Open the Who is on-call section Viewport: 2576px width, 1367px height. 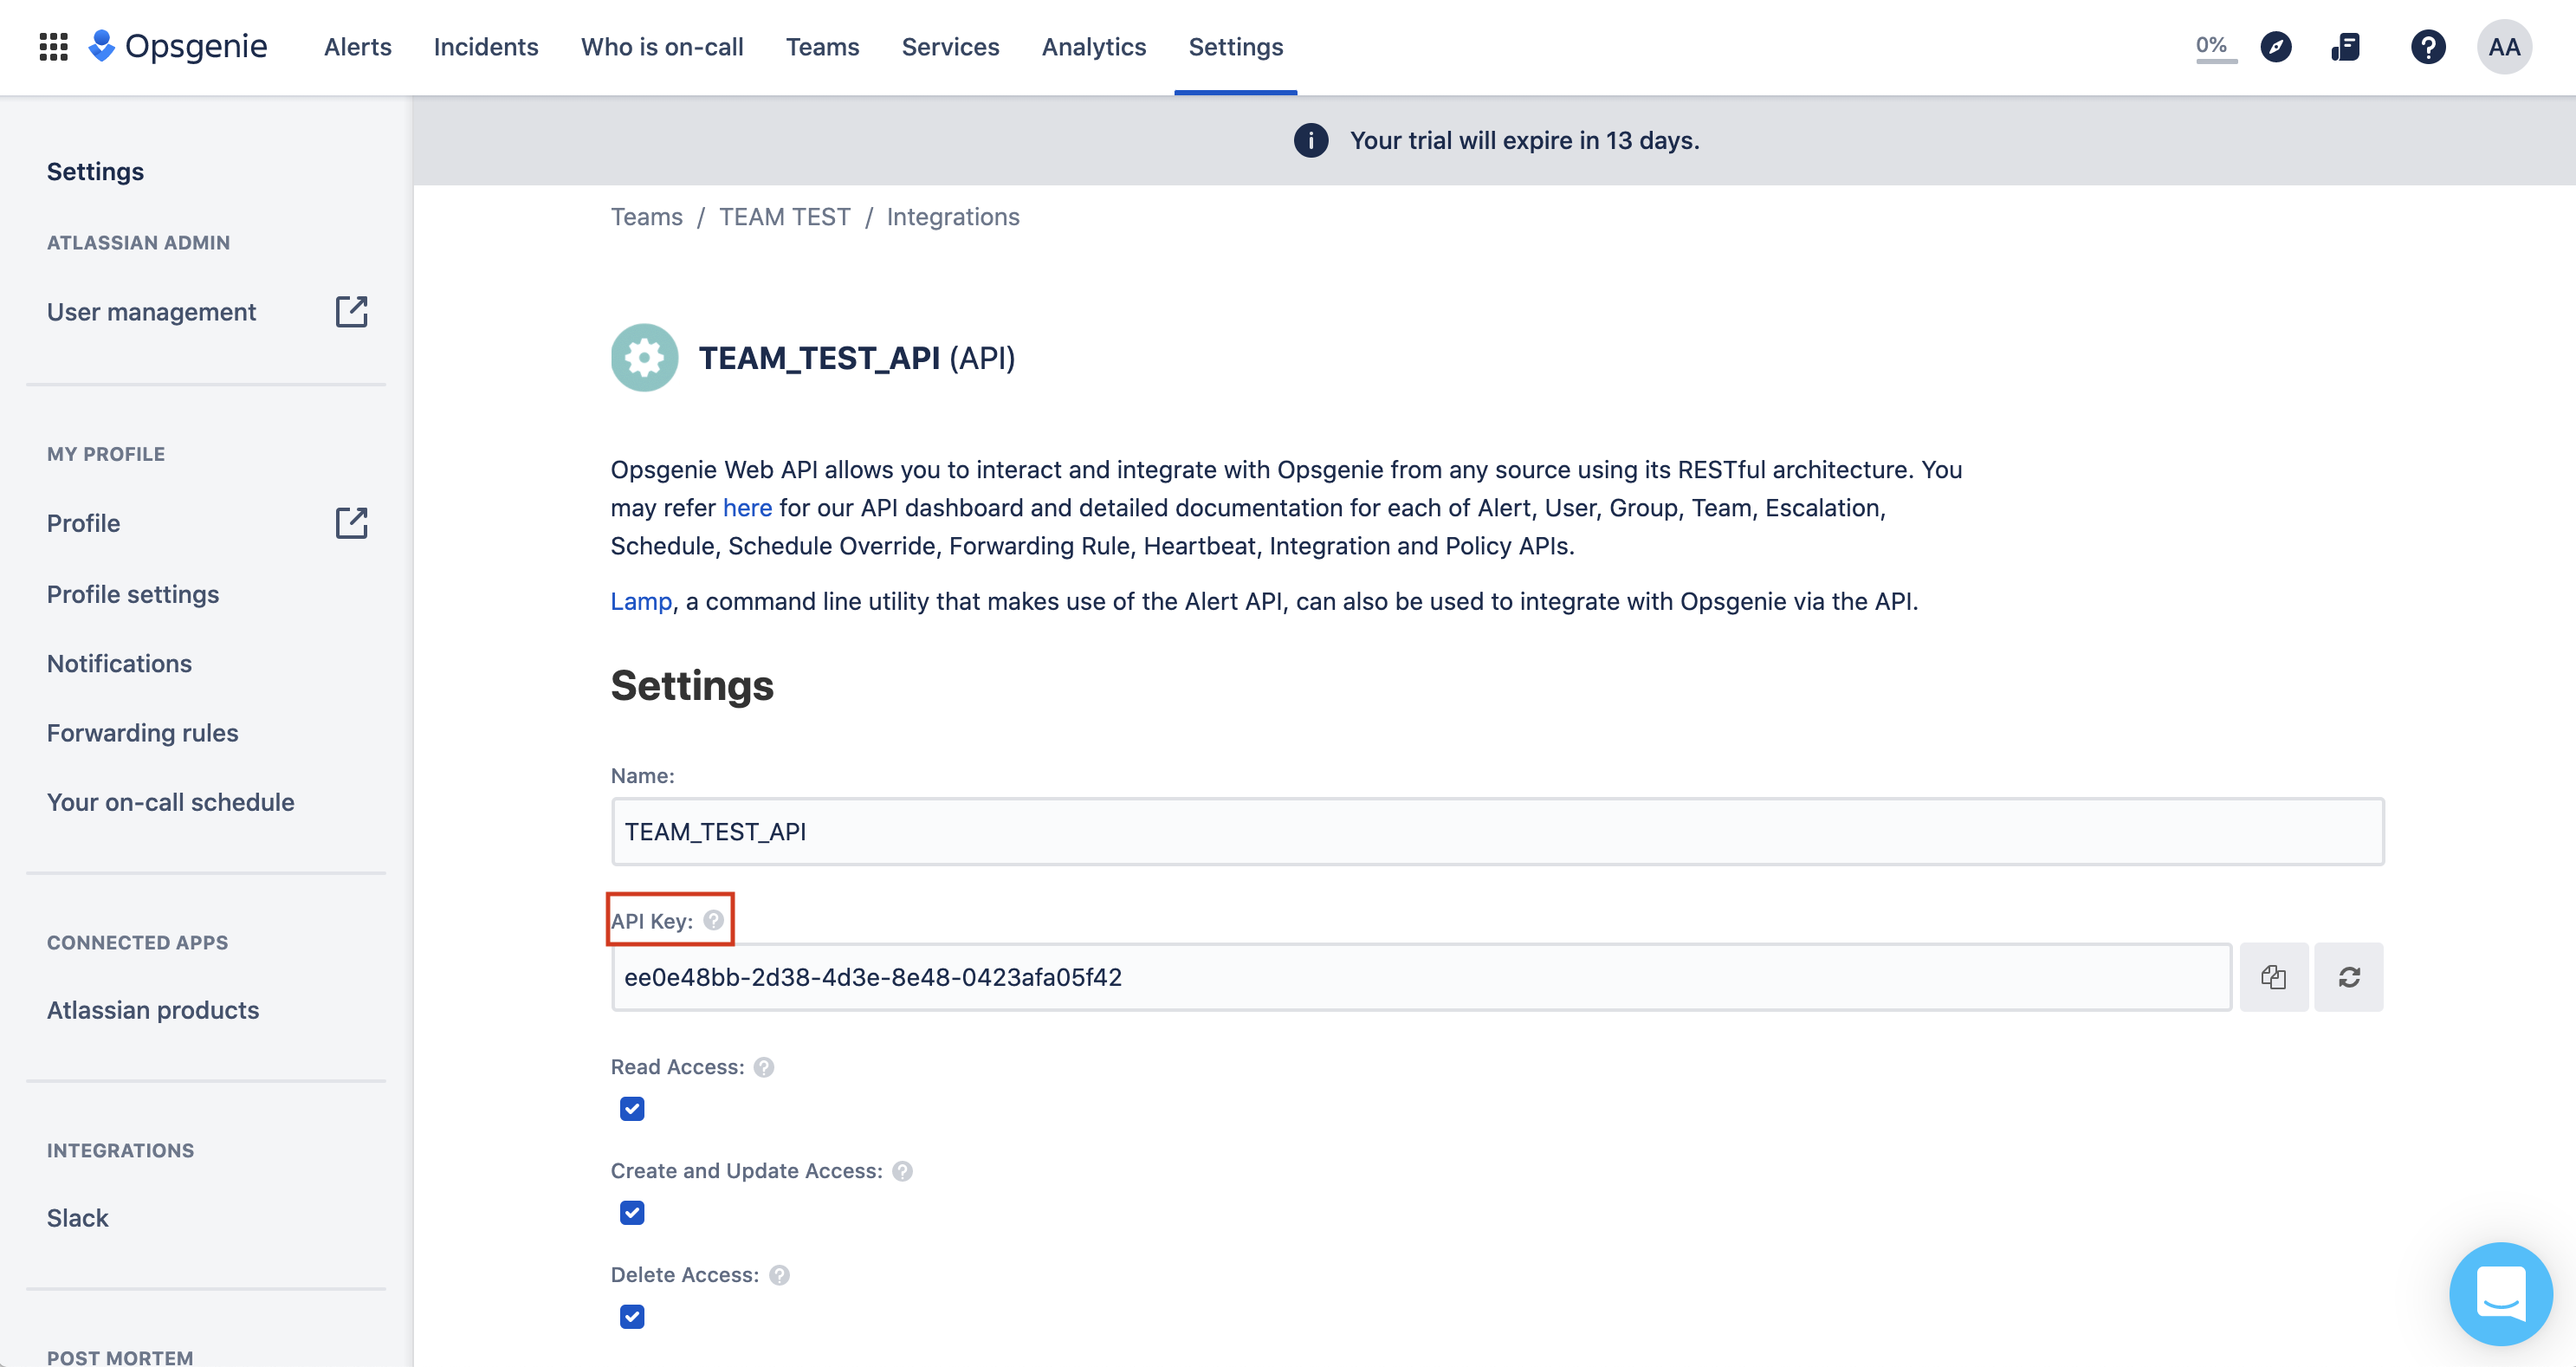pos(662,47)
